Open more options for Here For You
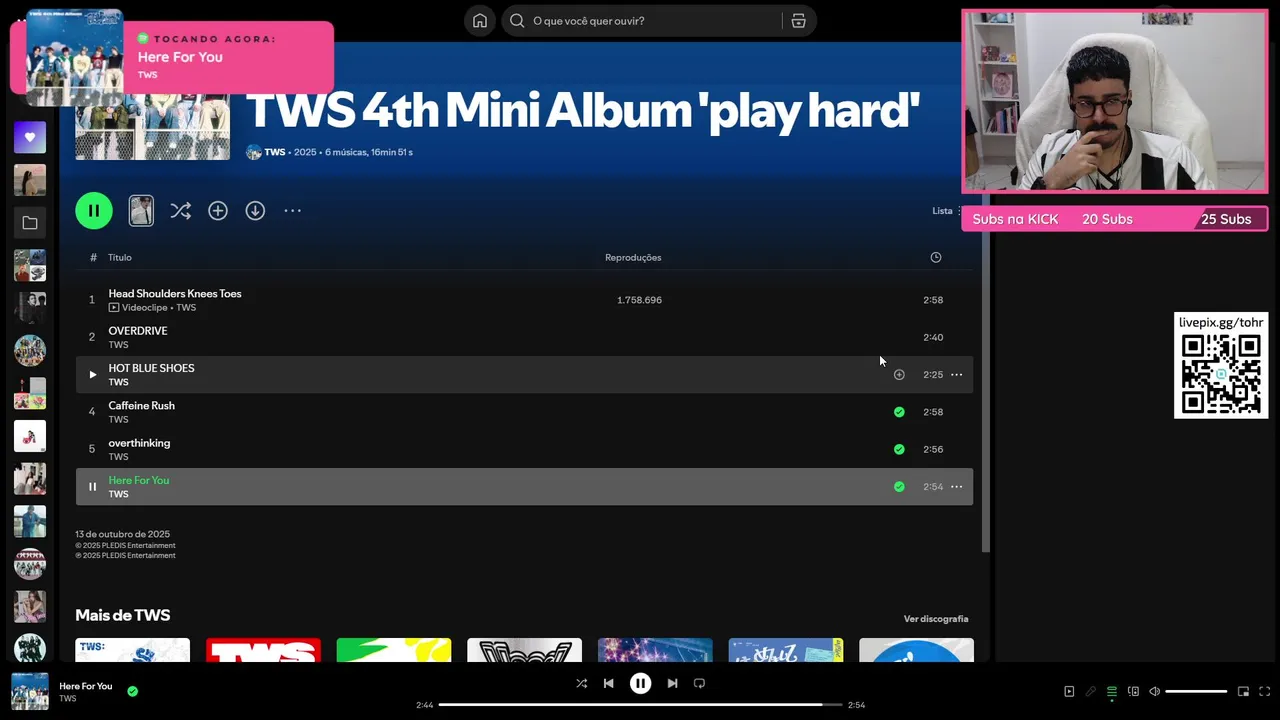 tap(956, 487)
